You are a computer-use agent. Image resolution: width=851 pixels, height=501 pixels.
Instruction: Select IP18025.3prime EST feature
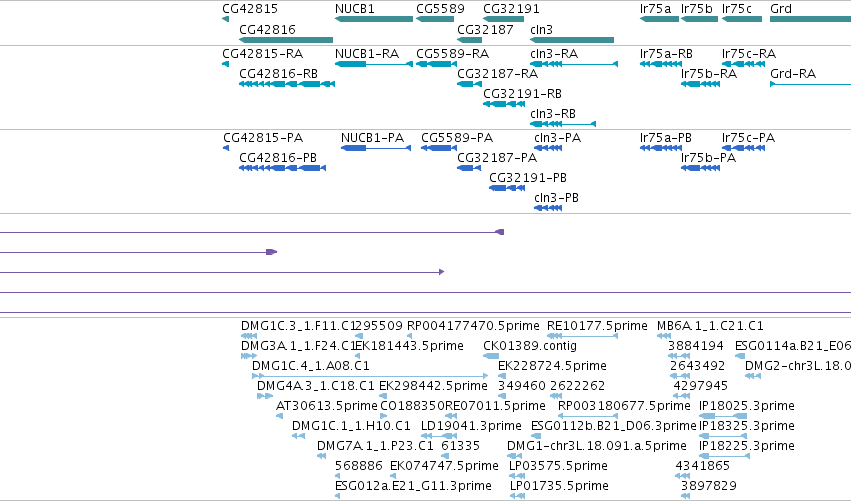tap(723, 416)
